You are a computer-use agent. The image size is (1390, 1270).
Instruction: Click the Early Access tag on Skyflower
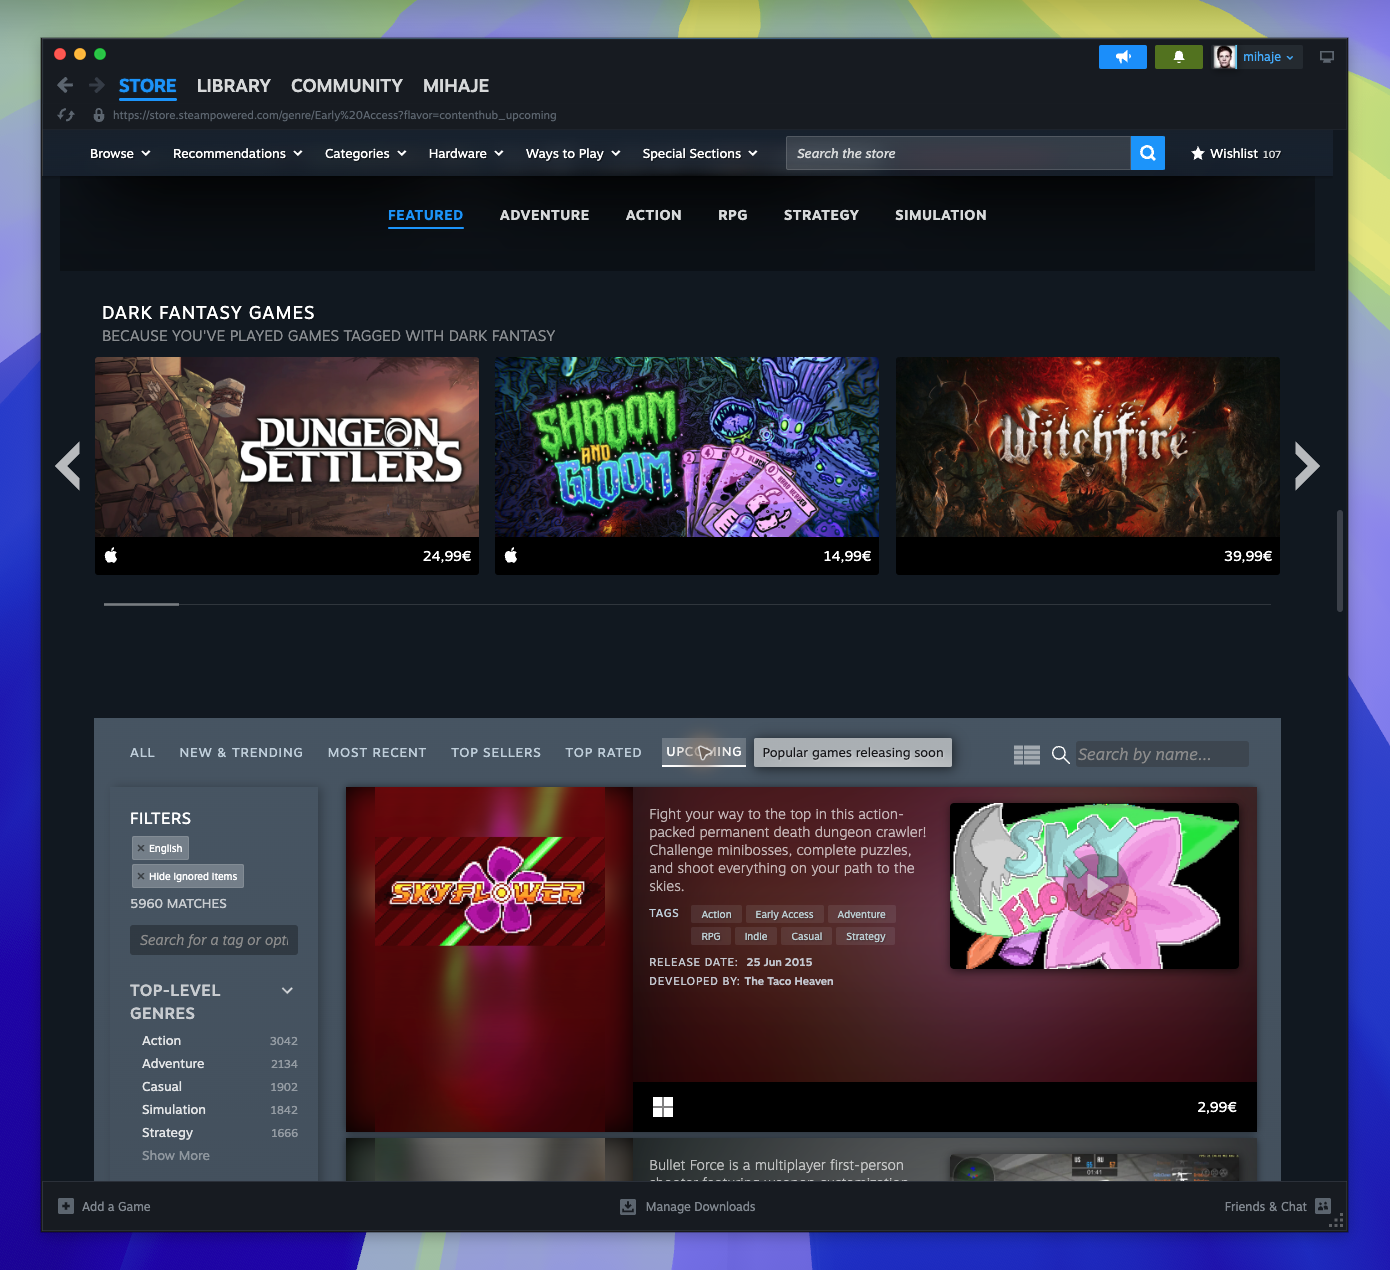tap(785, 914)
